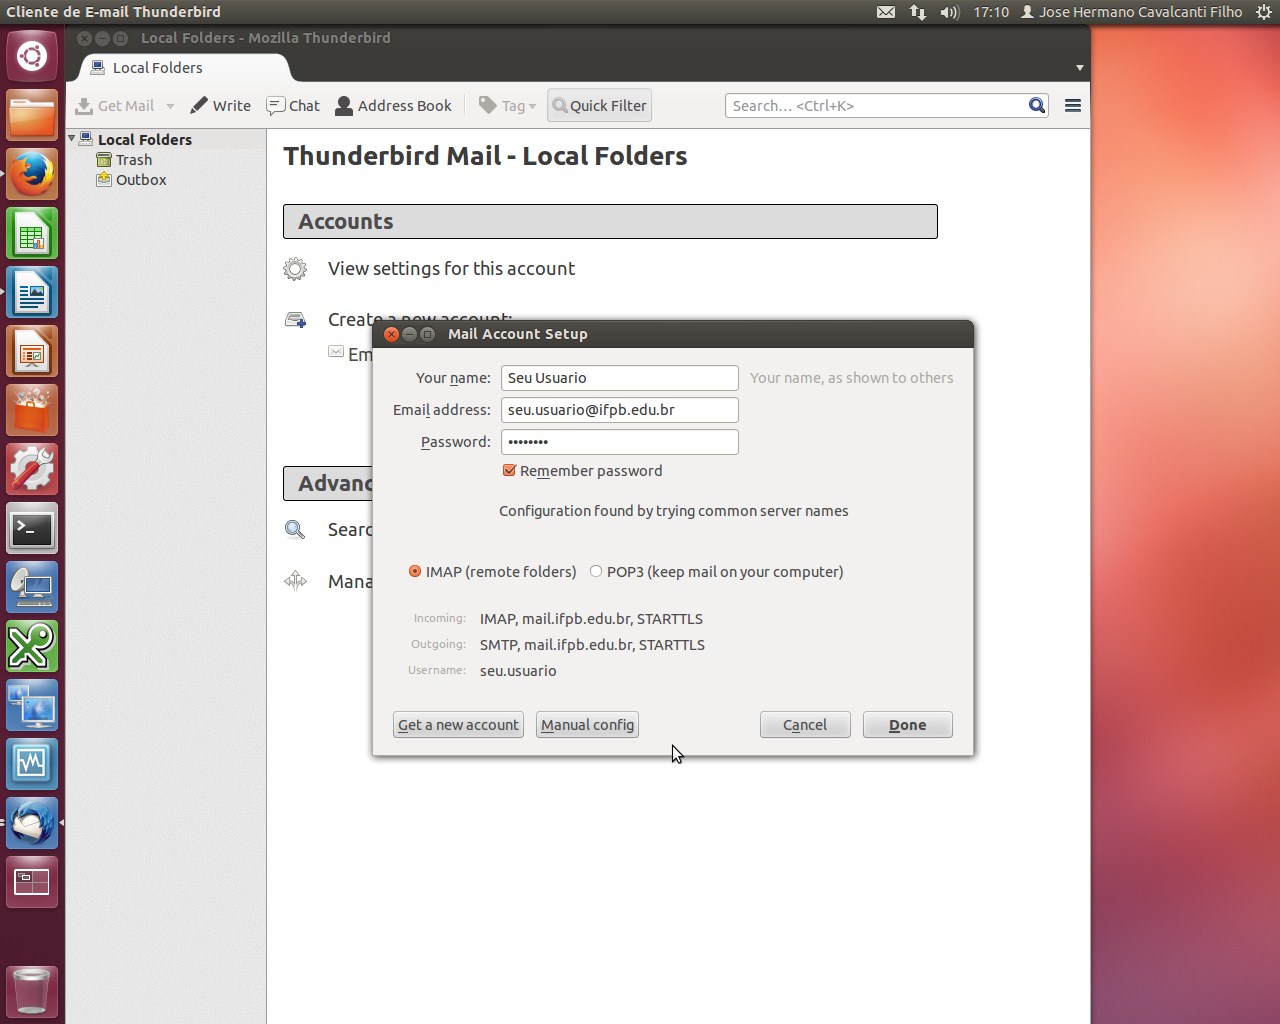Viewport: 1280px width, 1024px height.
Task: Open LibreOffice Writer from launcher
Action: click(x=32, y=292)
